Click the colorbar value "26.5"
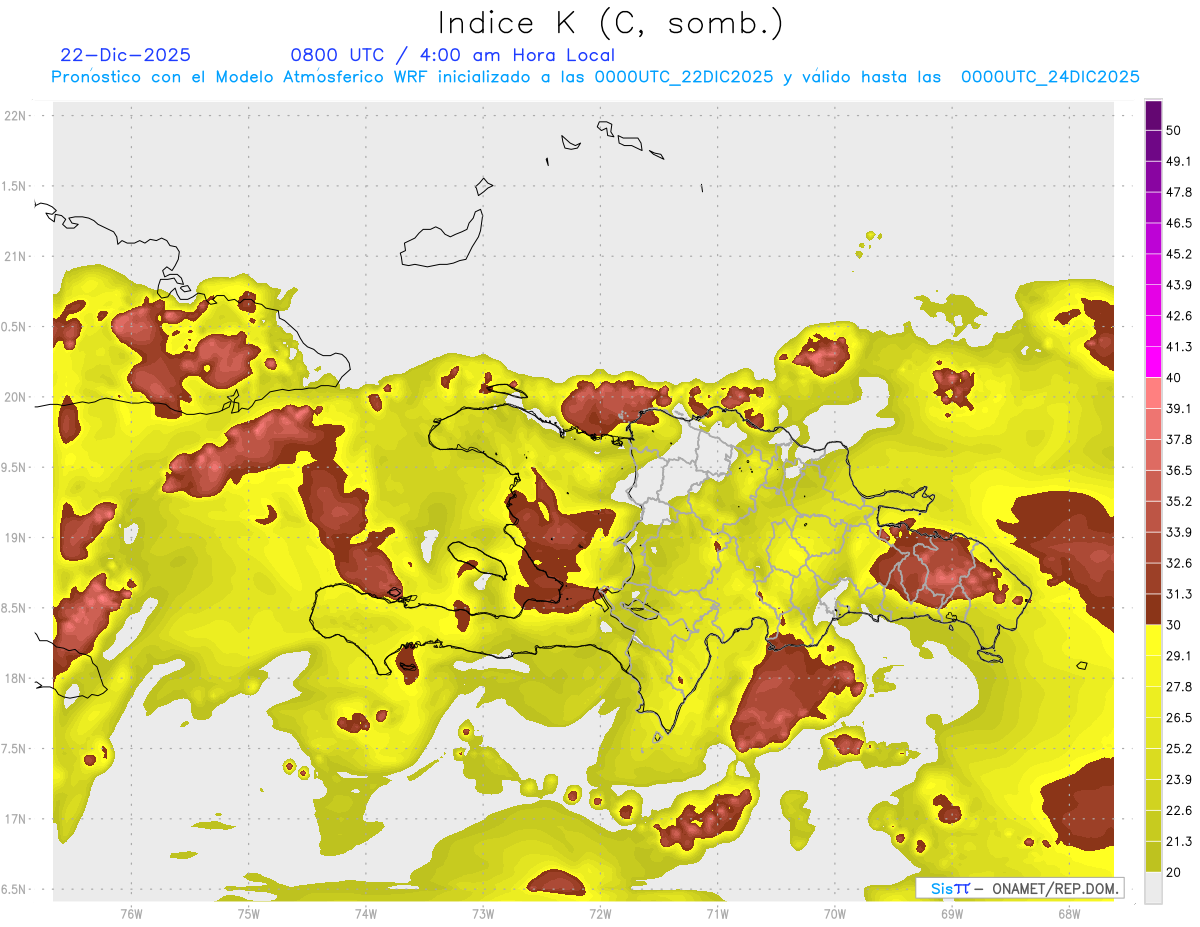The image size is (1200, 927). tap(1179, 718)
